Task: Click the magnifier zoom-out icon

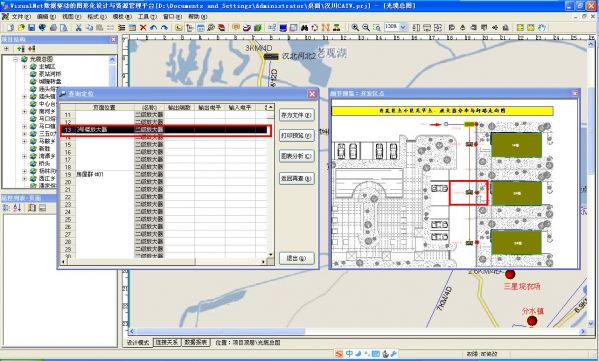Action: [366, 28]
